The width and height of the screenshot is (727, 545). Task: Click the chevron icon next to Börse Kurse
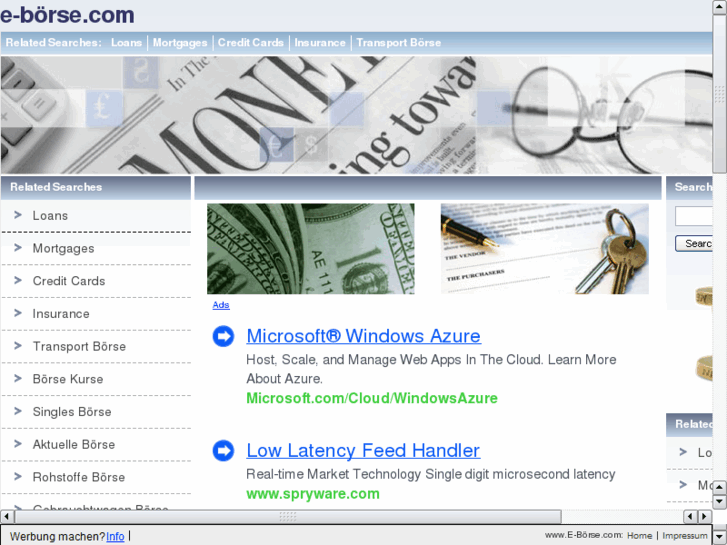18,378
